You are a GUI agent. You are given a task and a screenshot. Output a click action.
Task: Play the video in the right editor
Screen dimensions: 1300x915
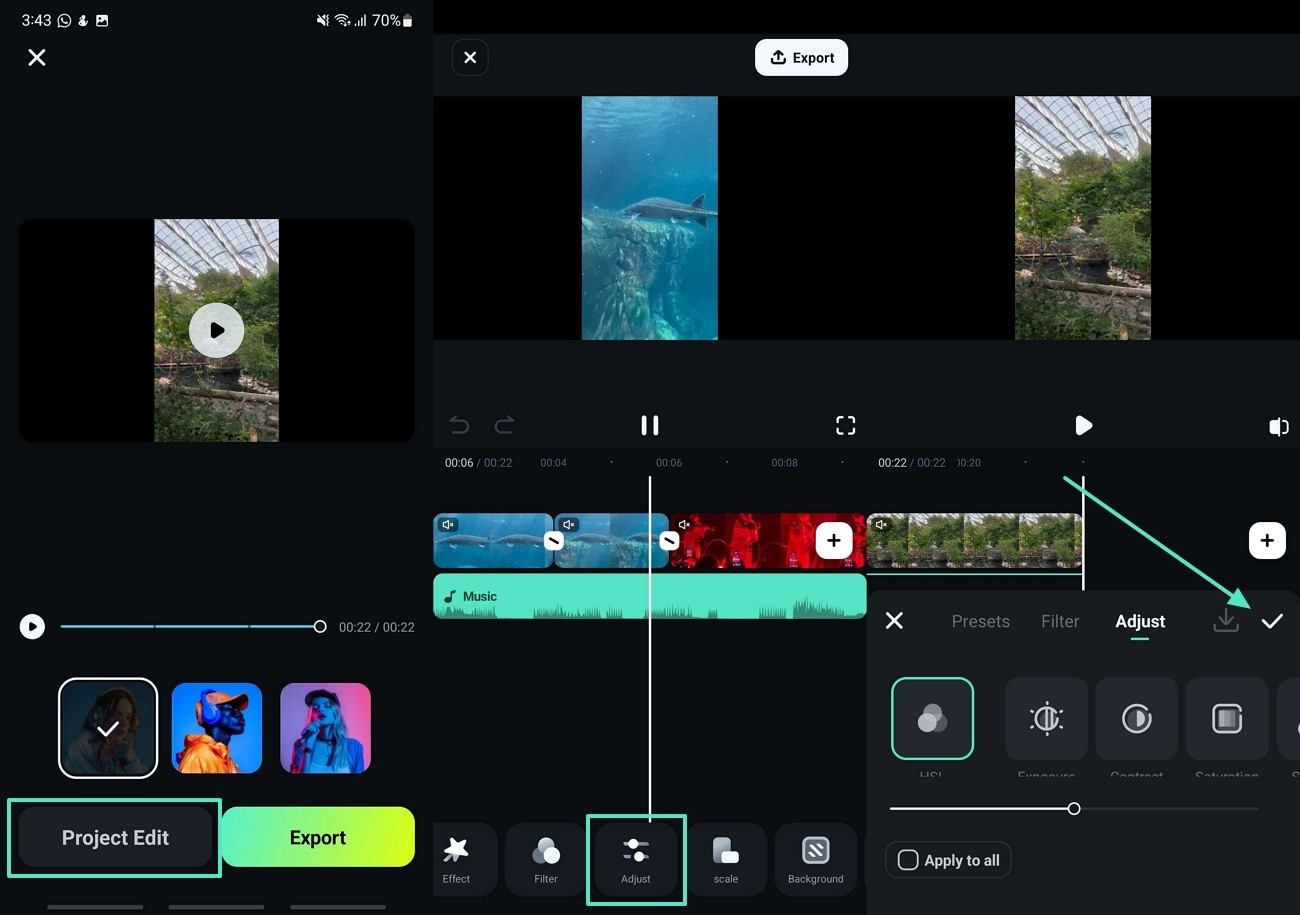click(1083, 426)
